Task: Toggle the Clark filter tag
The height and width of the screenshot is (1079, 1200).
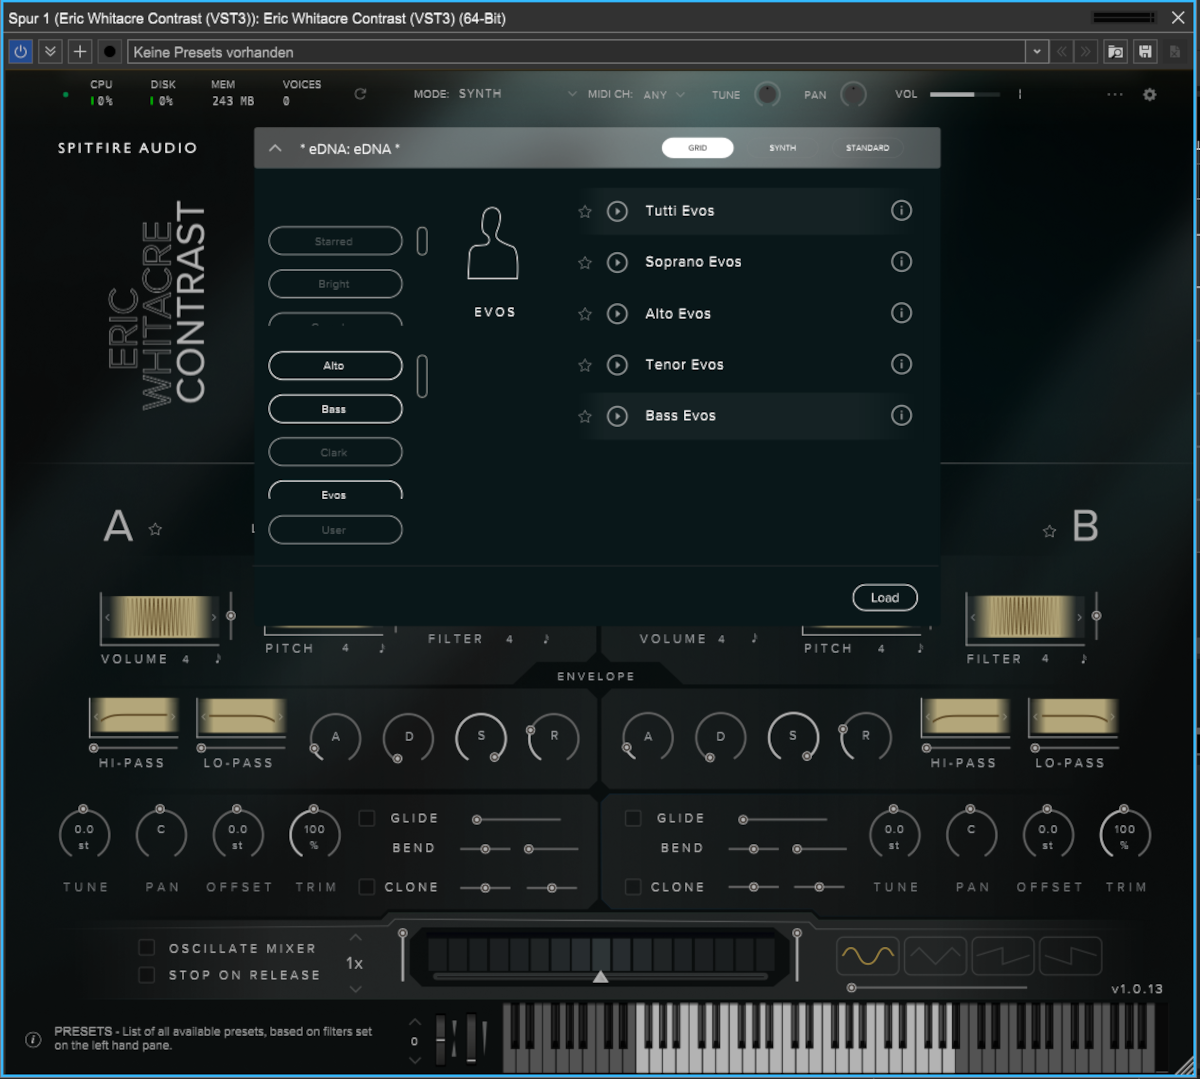Action: tap(335, 452)
